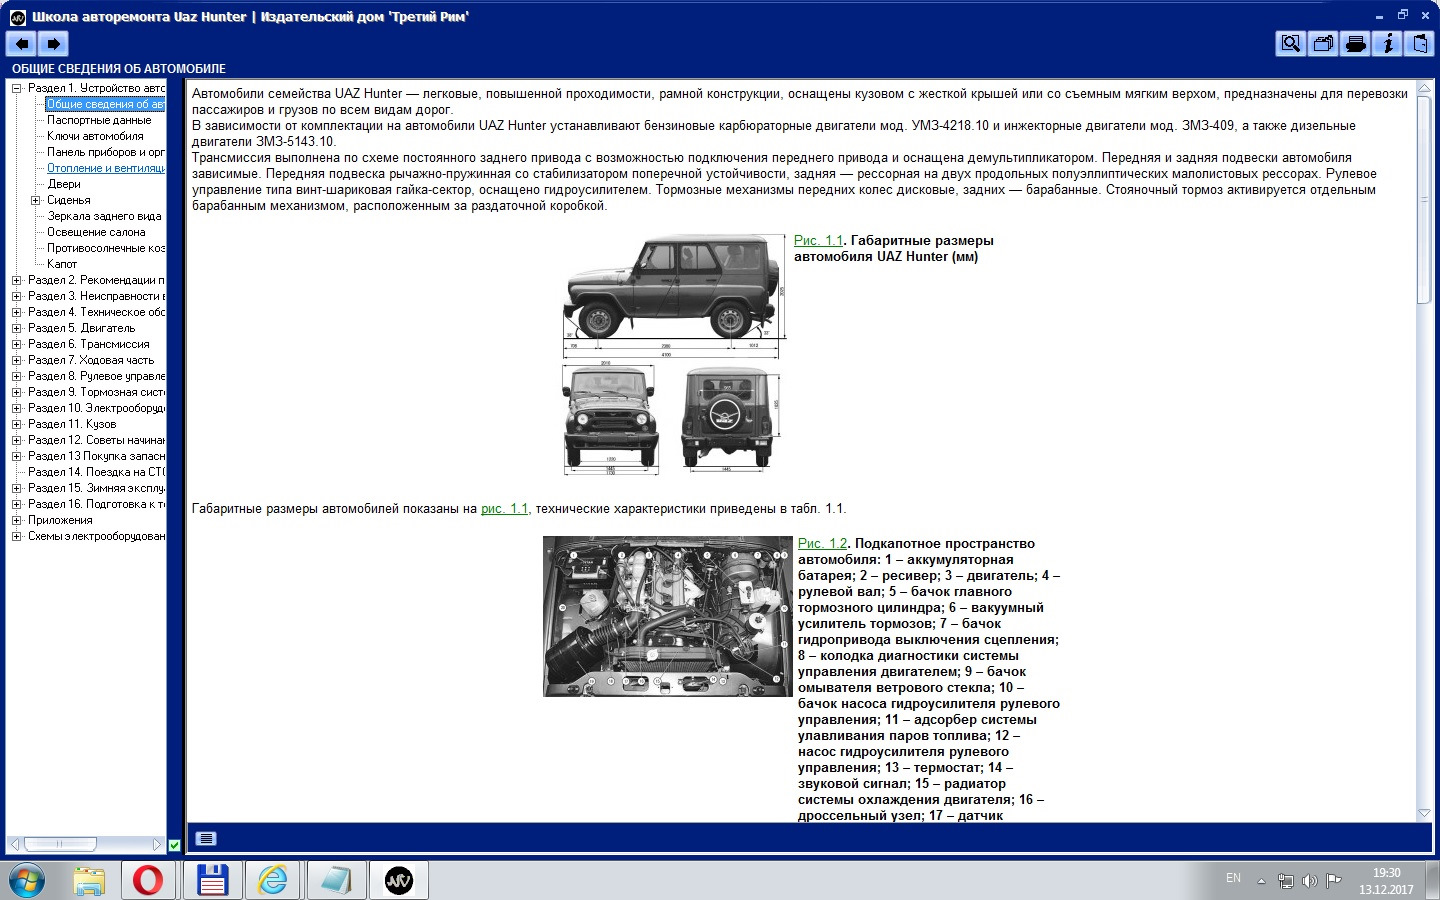
Task: Select 'Раздел 10. Электрооборудование' item
Action: pos(96,408)
